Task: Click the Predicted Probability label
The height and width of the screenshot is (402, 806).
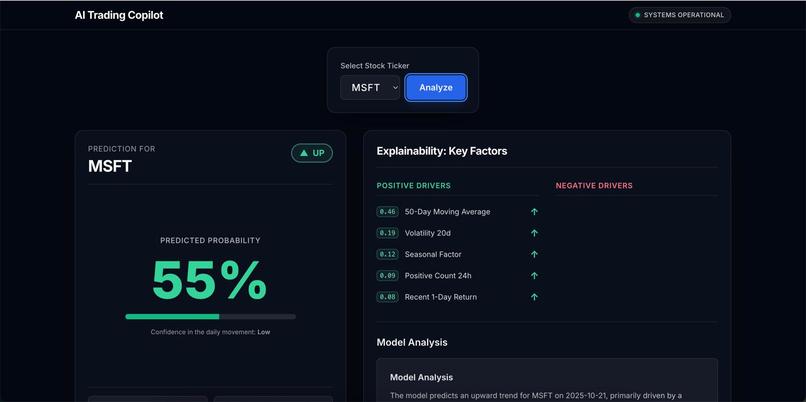Action: [210, 241]
